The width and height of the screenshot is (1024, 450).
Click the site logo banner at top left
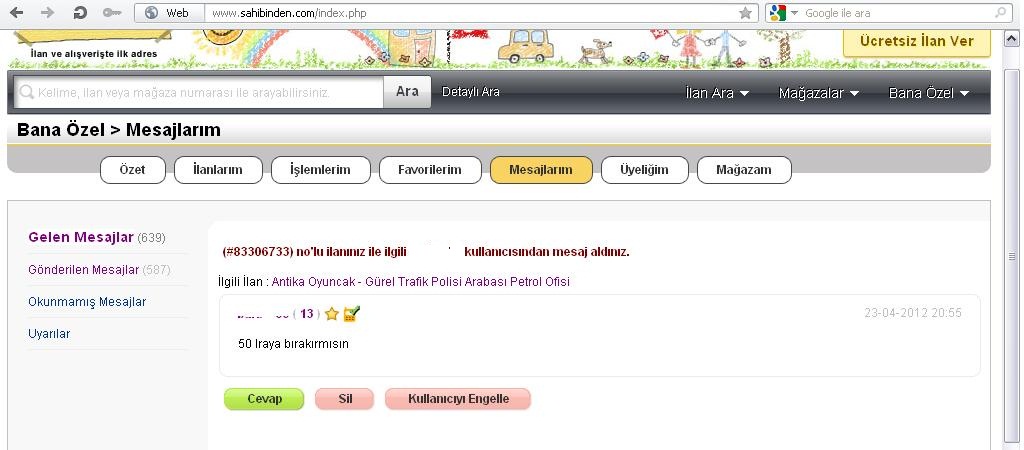pyautogui.click(x=93, y=46)
